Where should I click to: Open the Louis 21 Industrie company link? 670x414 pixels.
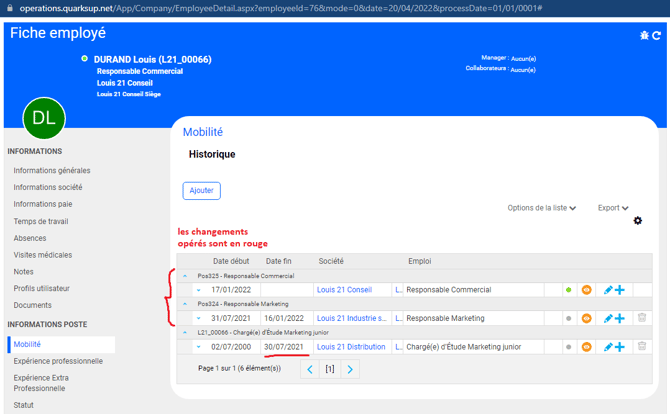coord(352,318)
